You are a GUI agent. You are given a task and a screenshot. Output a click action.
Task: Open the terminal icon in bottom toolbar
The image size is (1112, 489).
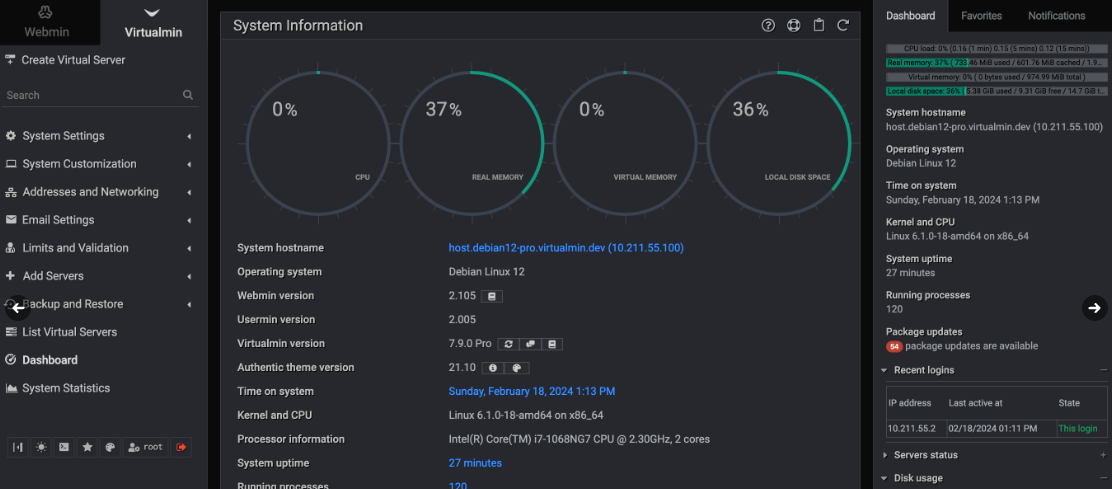[x=64, y=447]
